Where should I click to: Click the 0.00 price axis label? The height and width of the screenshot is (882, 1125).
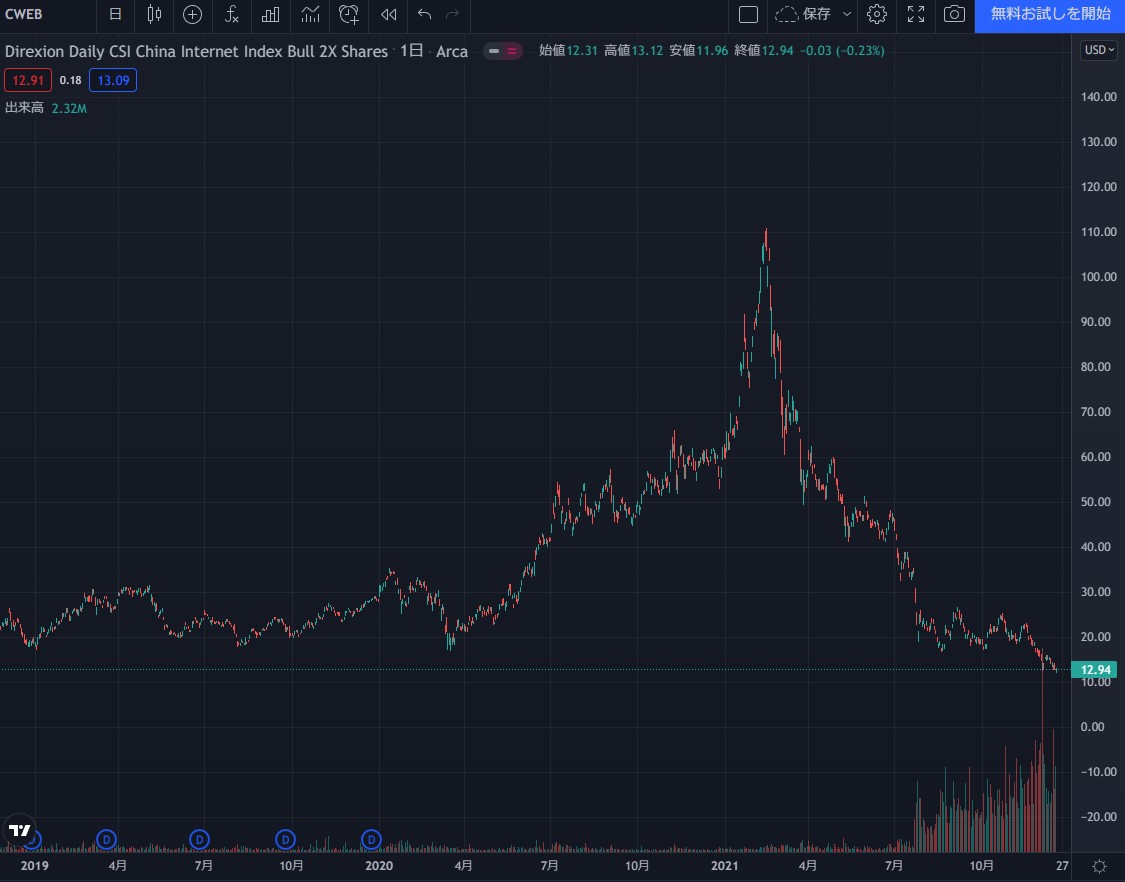pyautogui.click(x=1092, y=727)
